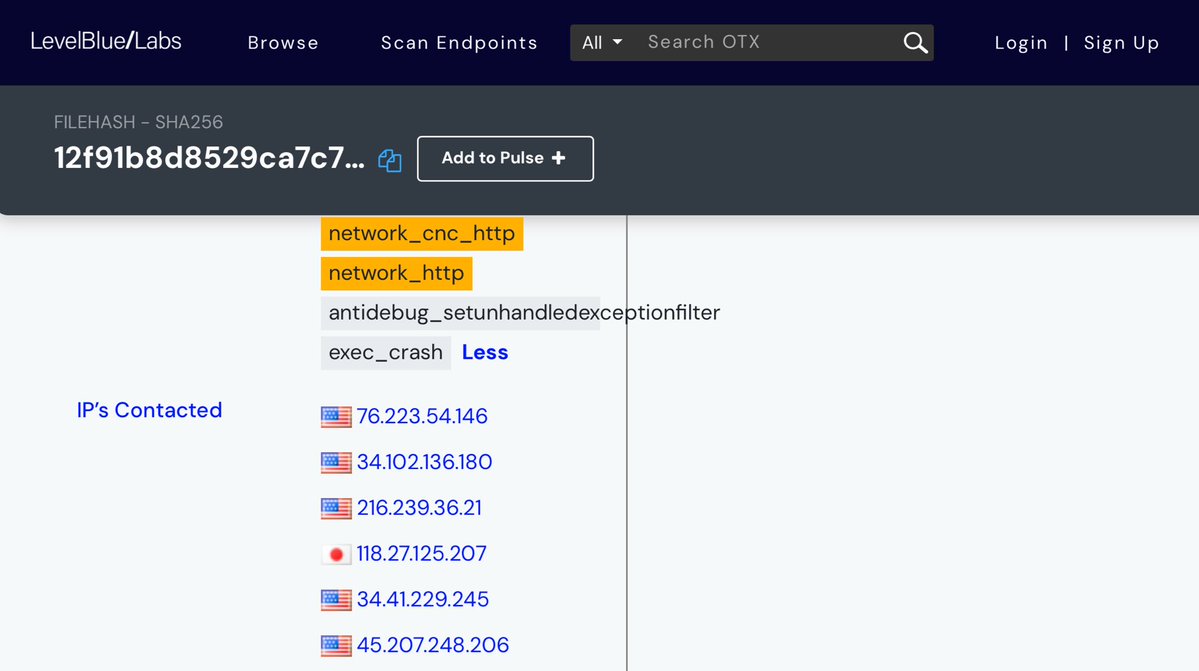Select the exec_crash tag
This screenshot has width=1199, height=671.
click(x=385, y=353)
